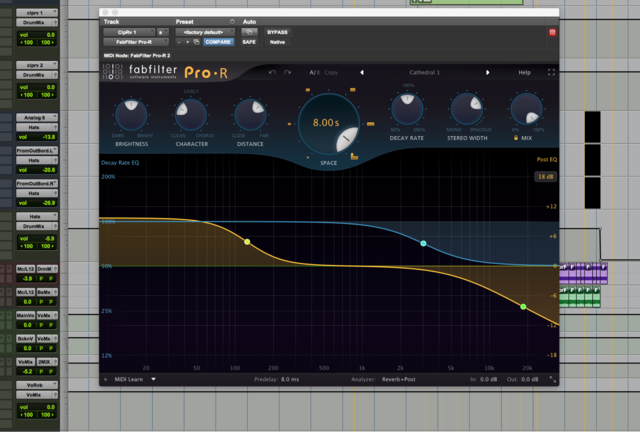Click the vol -13.8 field on Analog 8 track

coord(37,137)
